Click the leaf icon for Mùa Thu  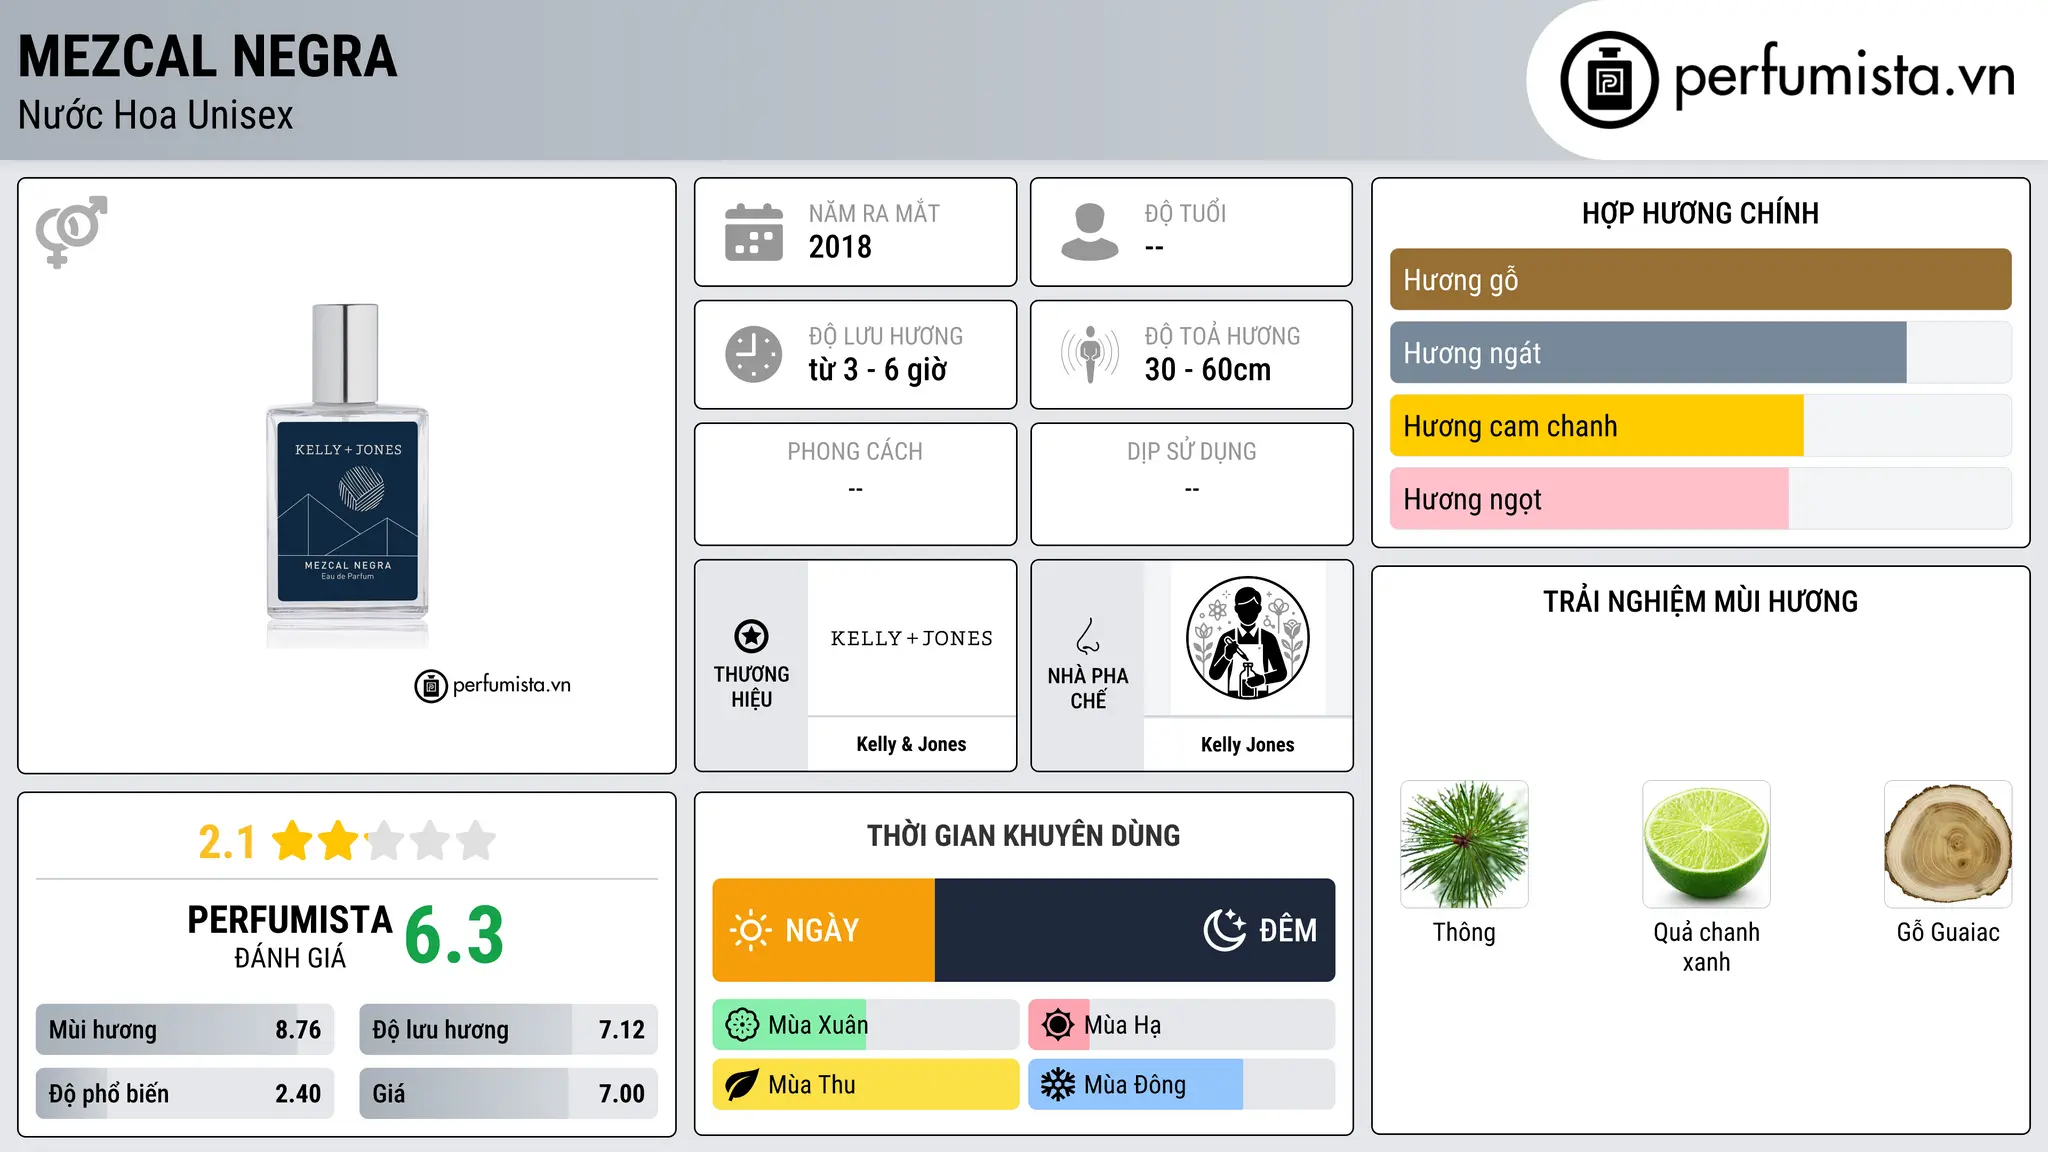coord(742,1085)
